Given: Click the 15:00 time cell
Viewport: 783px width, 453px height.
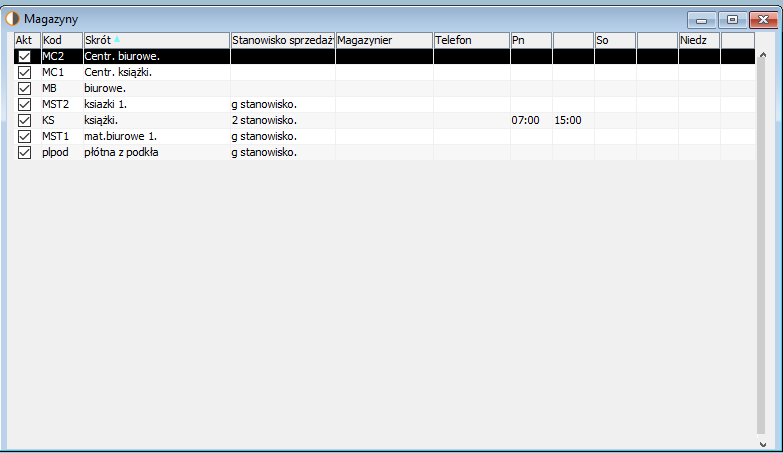Looking at the screenshot, I should (x=573, y=120).
